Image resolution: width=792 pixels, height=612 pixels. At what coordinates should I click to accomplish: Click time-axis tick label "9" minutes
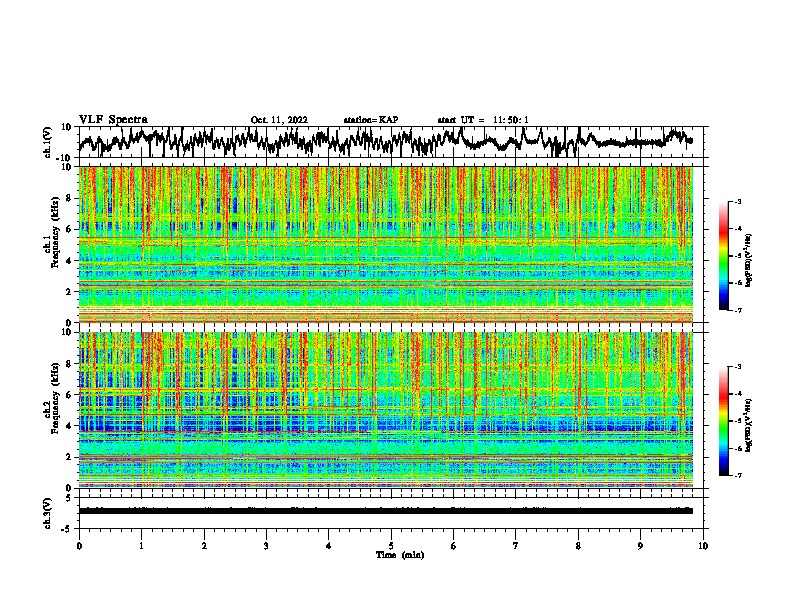click(x=640, y=546)
